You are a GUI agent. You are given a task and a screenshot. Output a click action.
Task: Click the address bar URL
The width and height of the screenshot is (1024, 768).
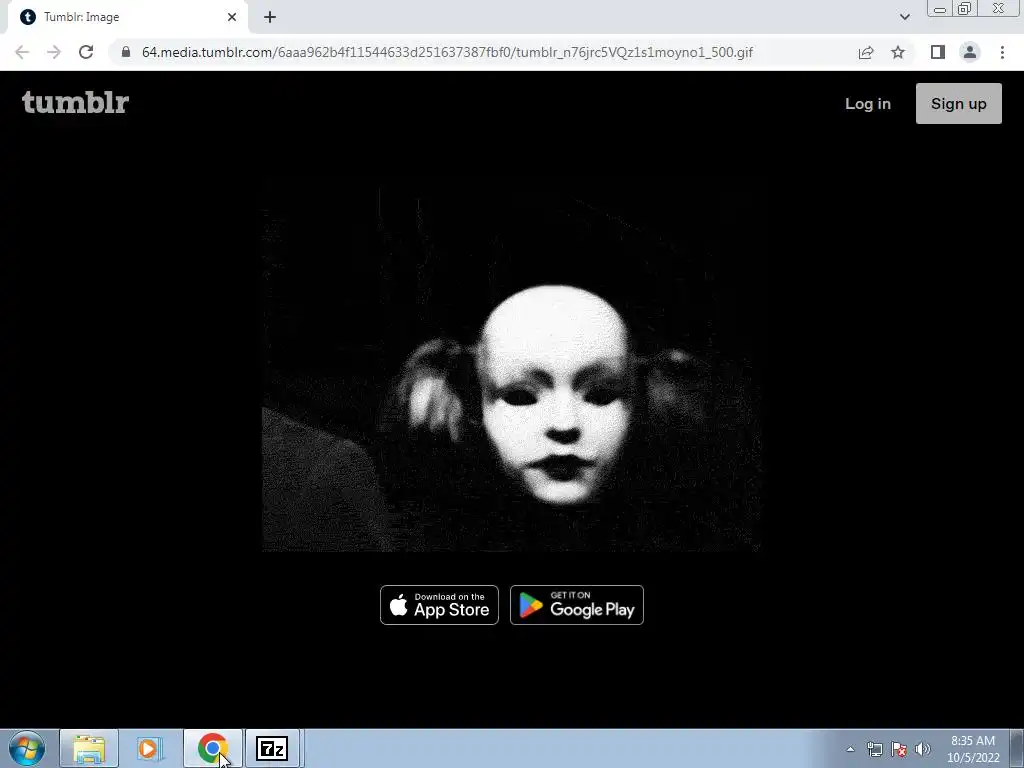click(x=447, y=52)
